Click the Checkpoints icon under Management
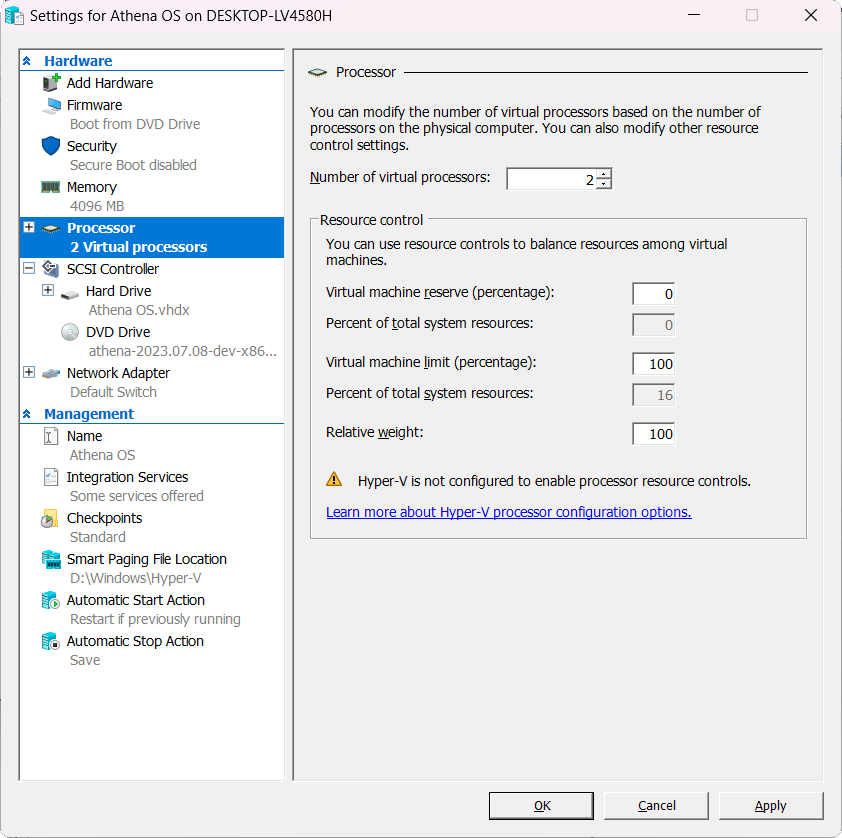This screenshot has height=838, width=842. click(x=51, y=518)
